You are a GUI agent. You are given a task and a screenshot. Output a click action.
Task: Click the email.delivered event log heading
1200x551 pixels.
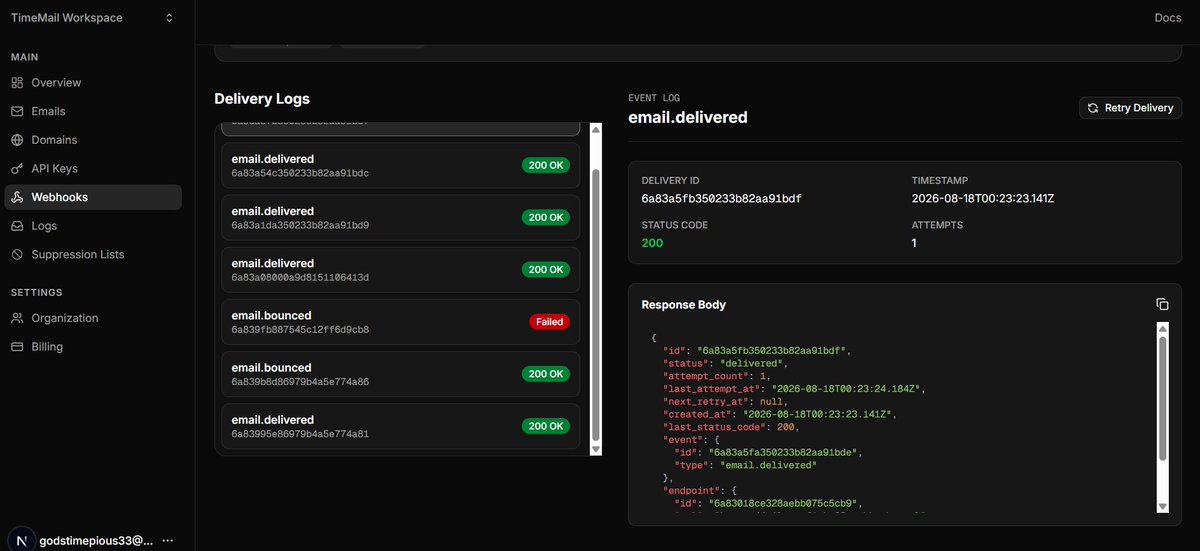click(688, 117)
